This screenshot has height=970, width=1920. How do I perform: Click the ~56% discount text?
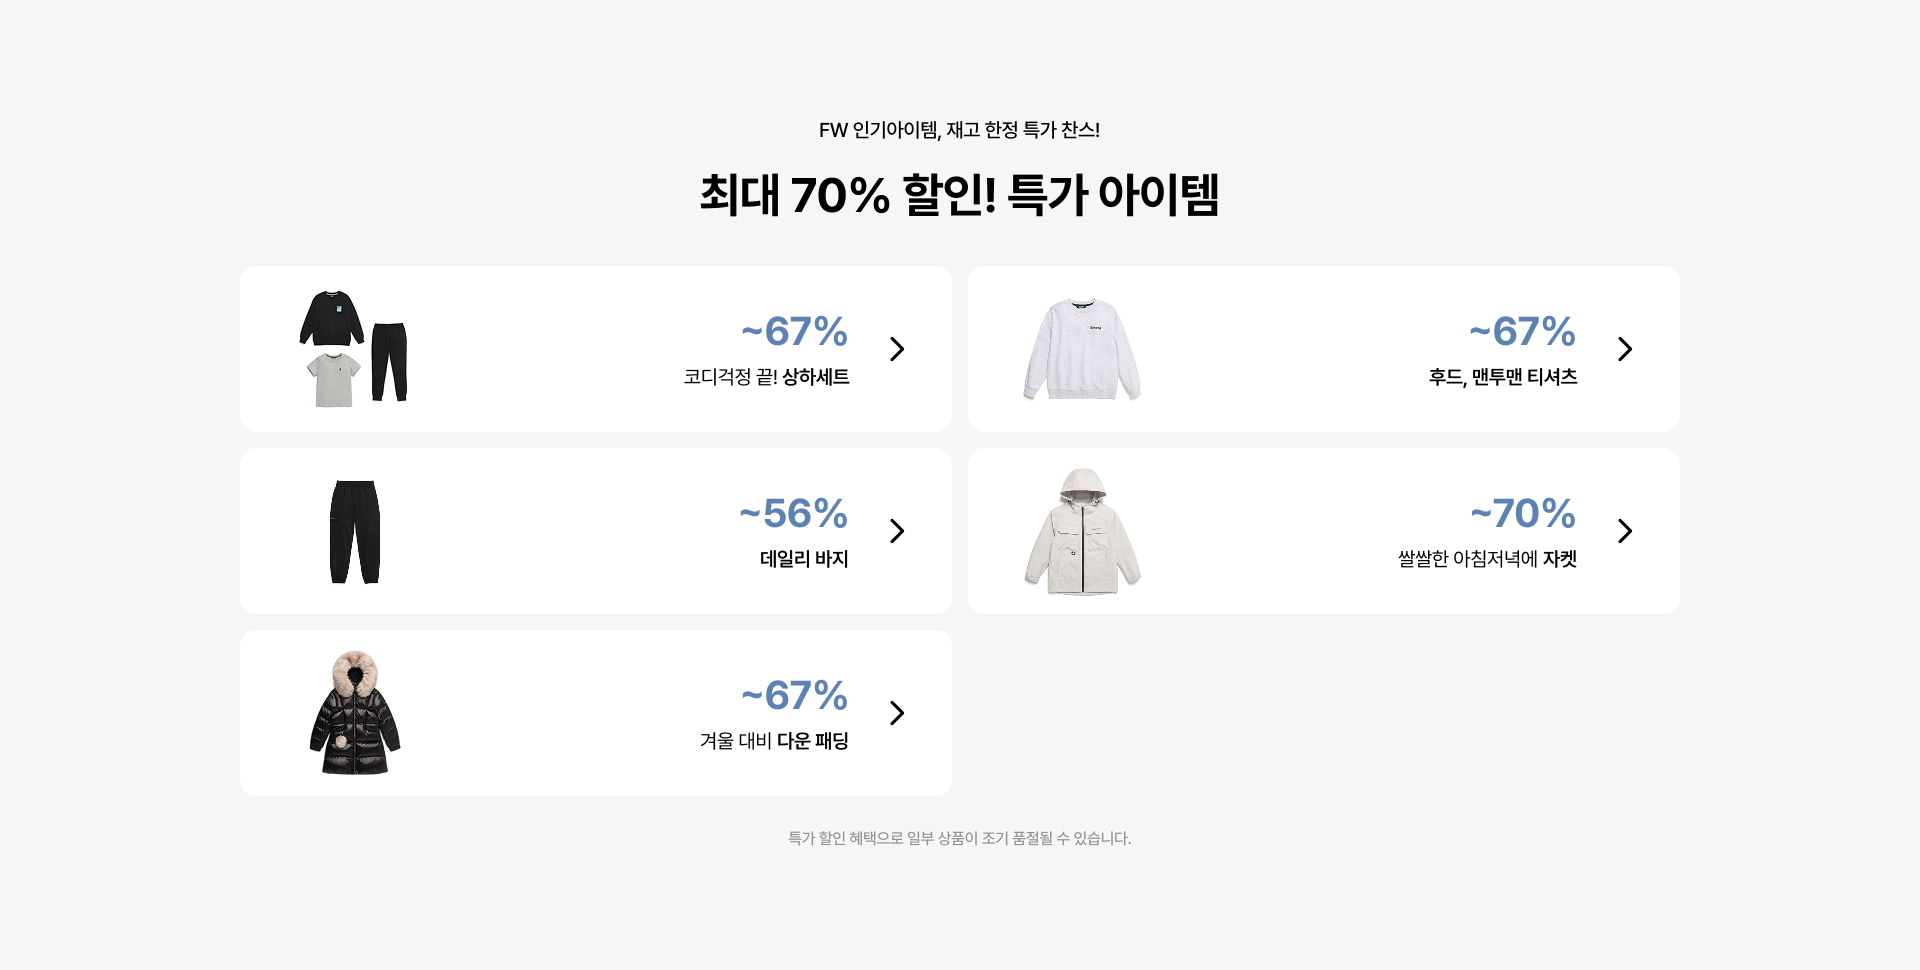click(794, 513)
